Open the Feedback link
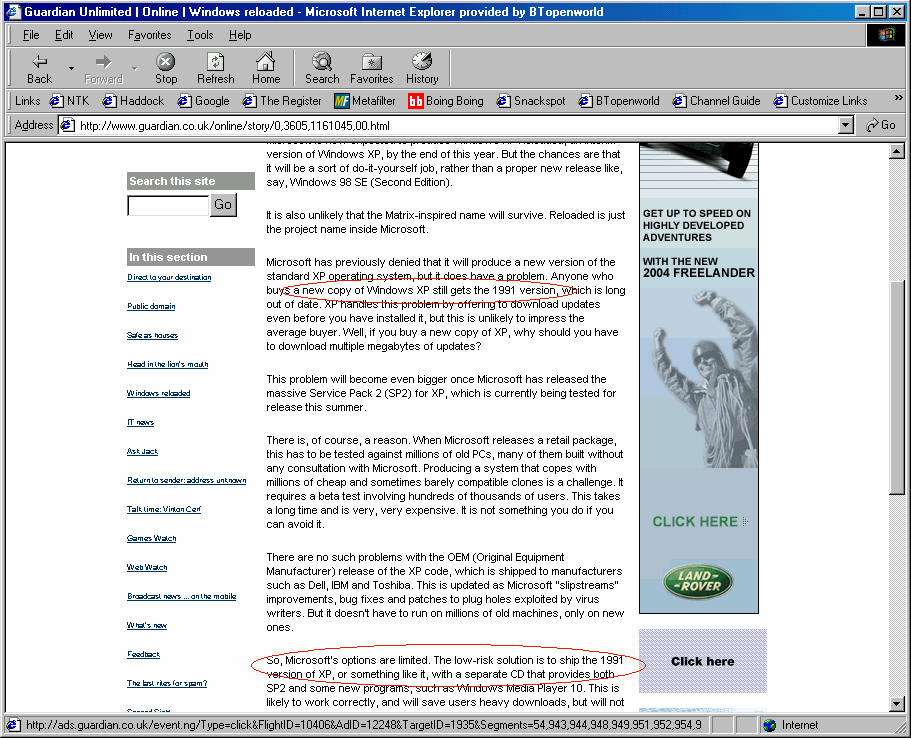The image size is (911, 738). [144, 654]
